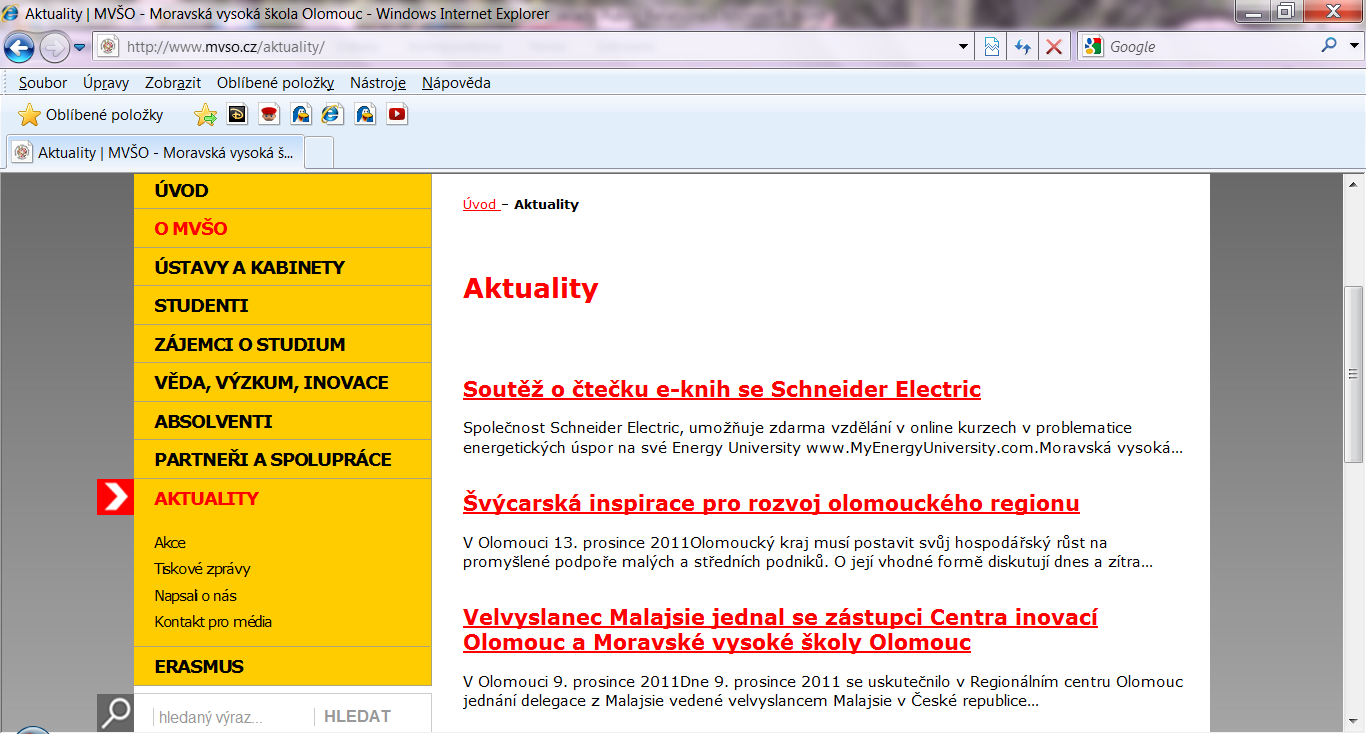Viewport: 1366px width, 734px height.
Task: Toggle the Compatibility View broken-page icon
Action: click(991, 47)
